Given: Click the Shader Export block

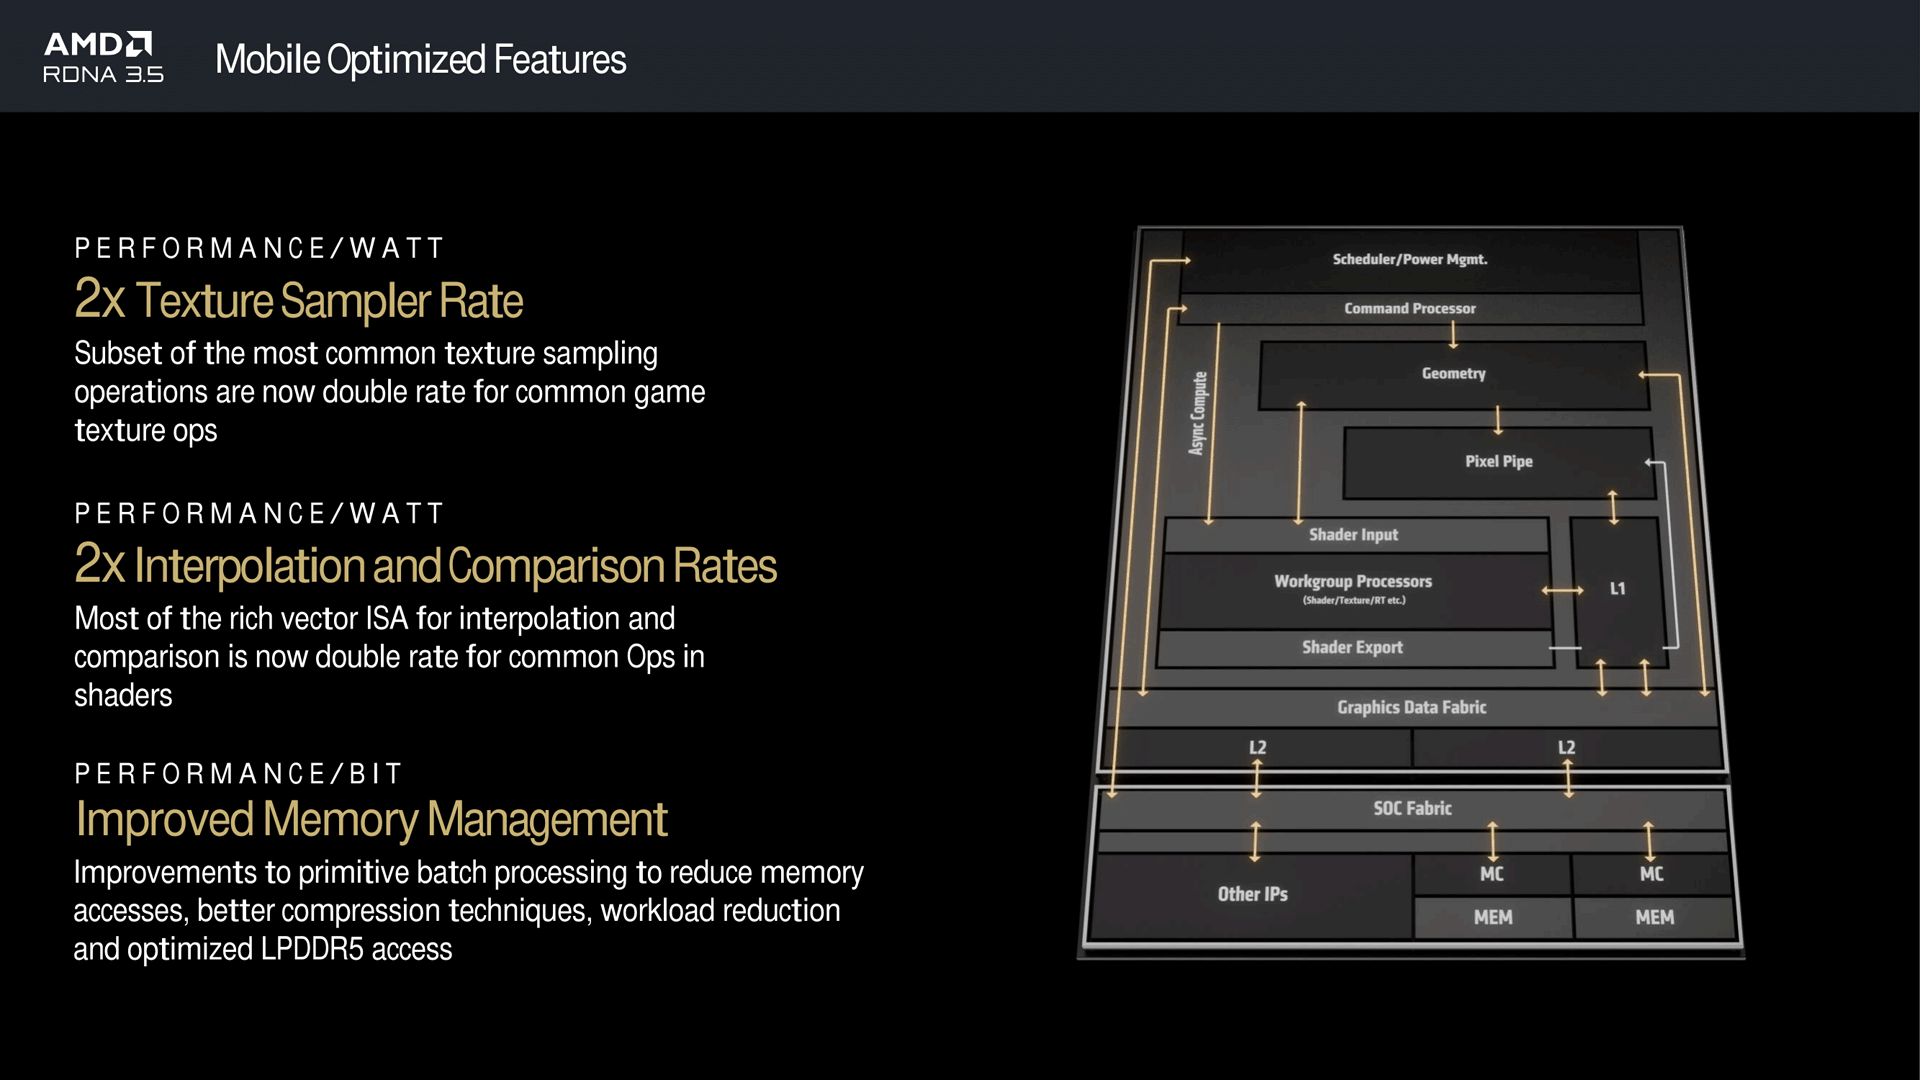Looking at the screenshot, I should tap(1352, 648).
